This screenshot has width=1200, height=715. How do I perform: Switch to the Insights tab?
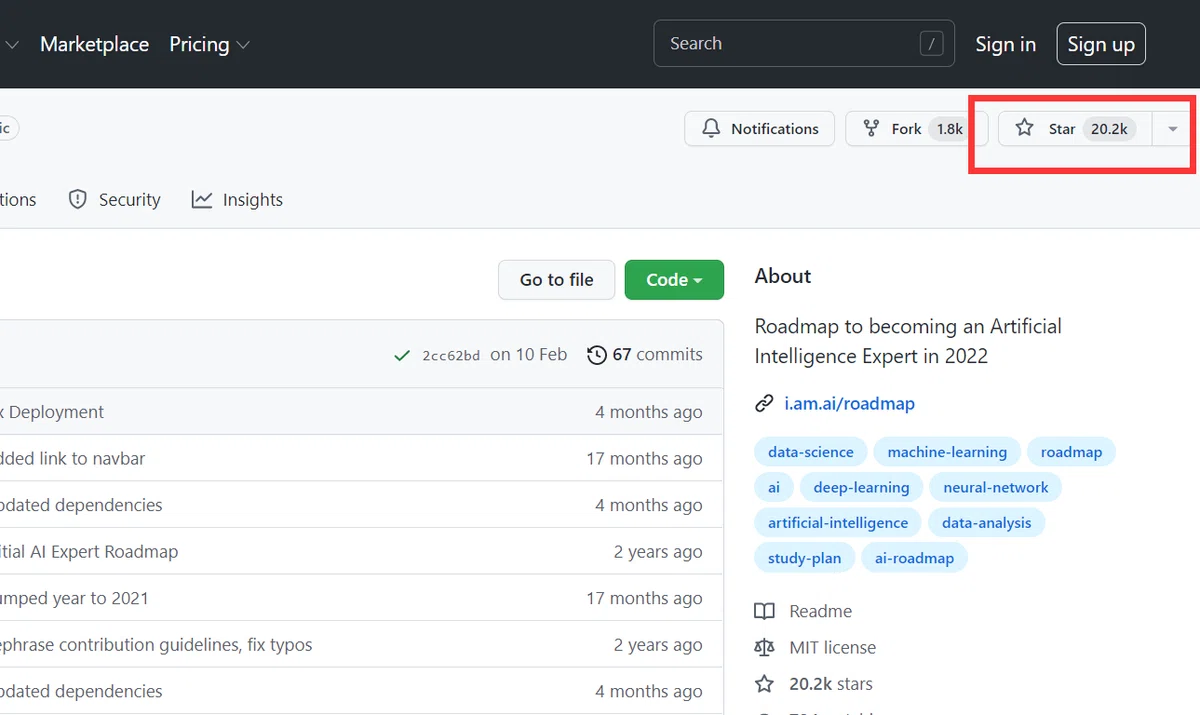point(237,200)
